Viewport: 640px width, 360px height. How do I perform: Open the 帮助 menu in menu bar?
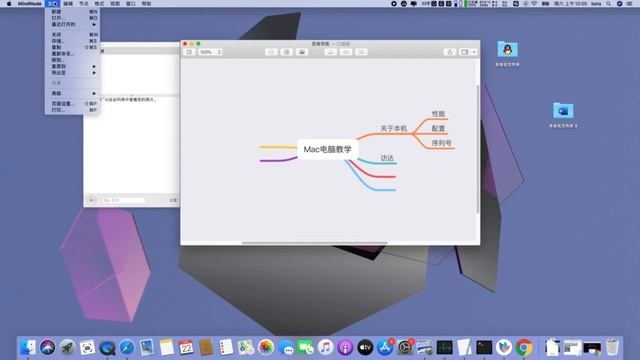coord(146,4)
